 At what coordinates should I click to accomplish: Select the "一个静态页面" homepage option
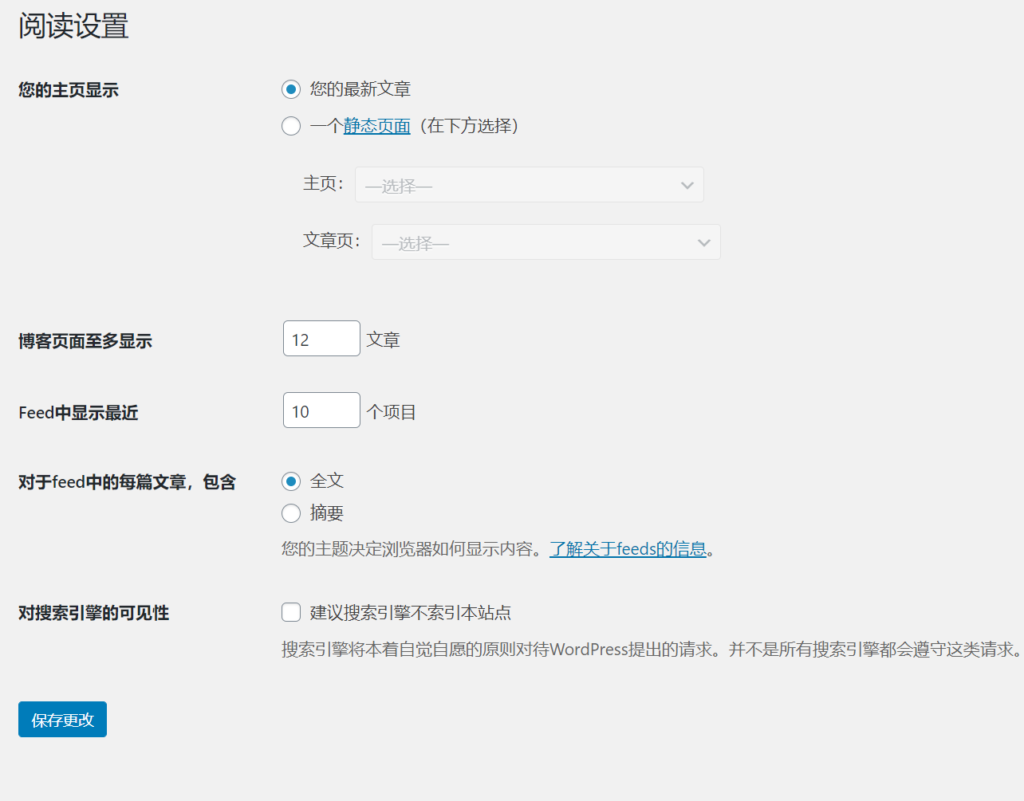pos(290,126)
